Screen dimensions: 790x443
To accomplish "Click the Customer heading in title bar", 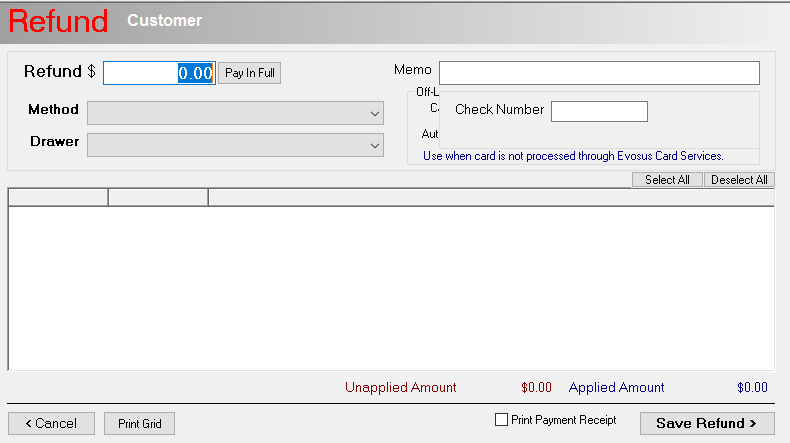I will [164, 21].
